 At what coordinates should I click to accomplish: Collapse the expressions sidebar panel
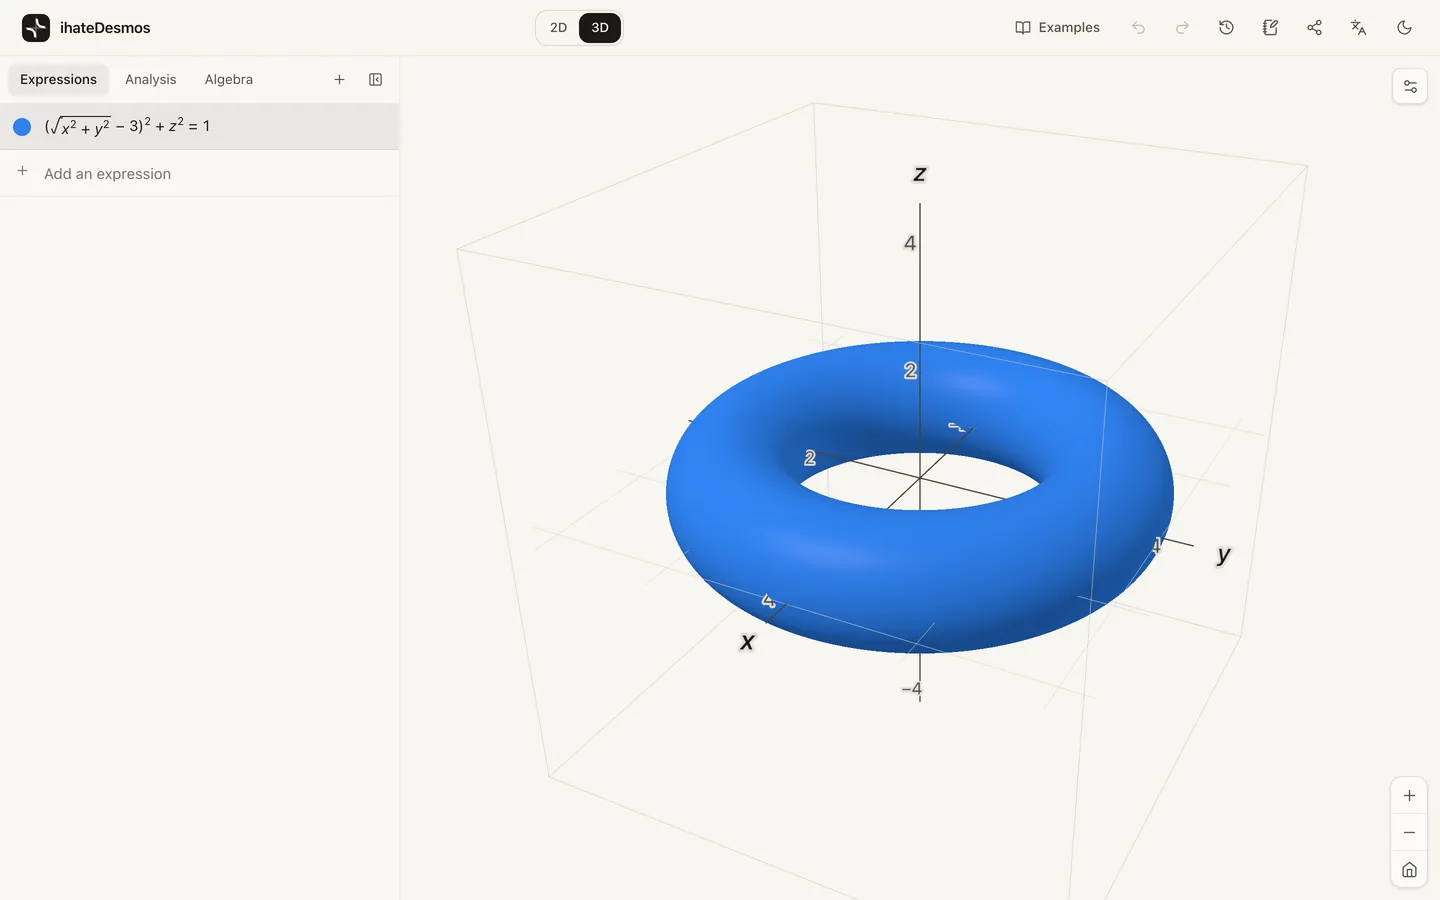(x=375, y=80)
